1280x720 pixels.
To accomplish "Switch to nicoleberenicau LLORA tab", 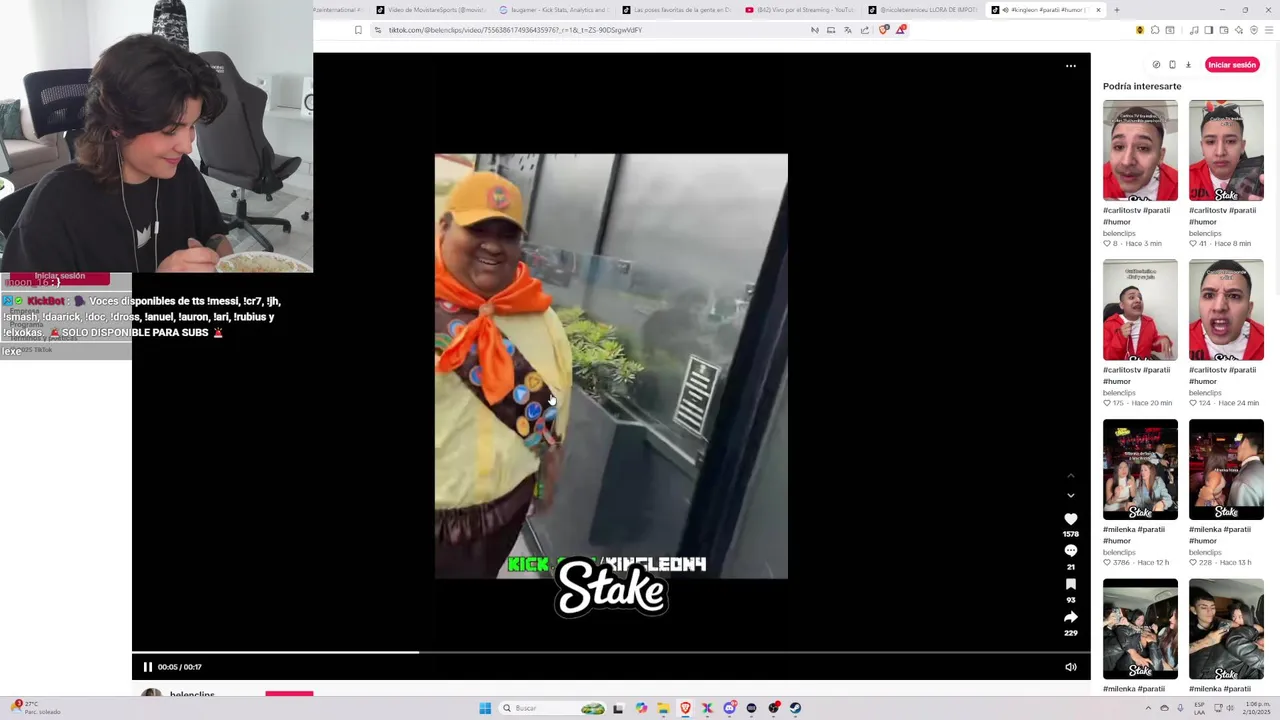I will point(923,10).
